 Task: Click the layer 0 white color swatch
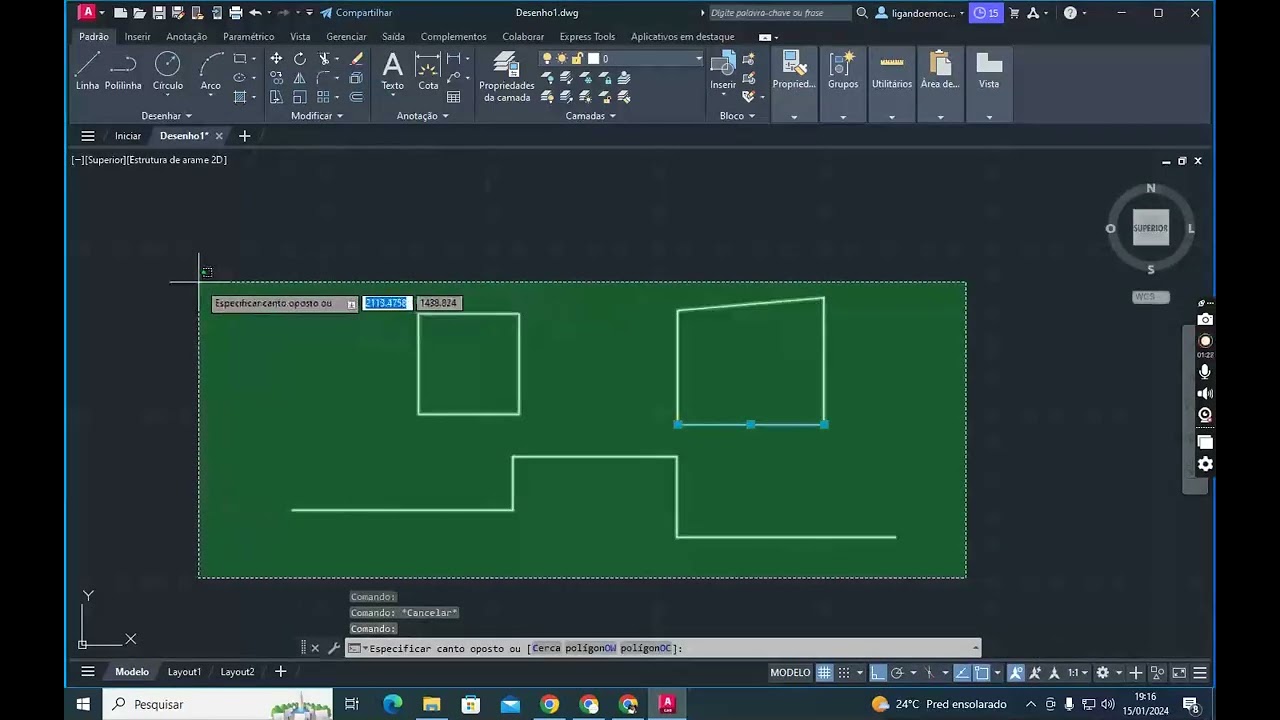[593, 59]
